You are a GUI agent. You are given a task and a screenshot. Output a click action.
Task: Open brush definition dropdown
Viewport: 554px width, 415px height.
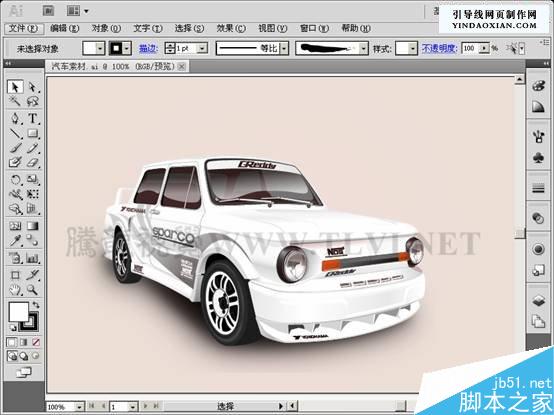[364, 48]
